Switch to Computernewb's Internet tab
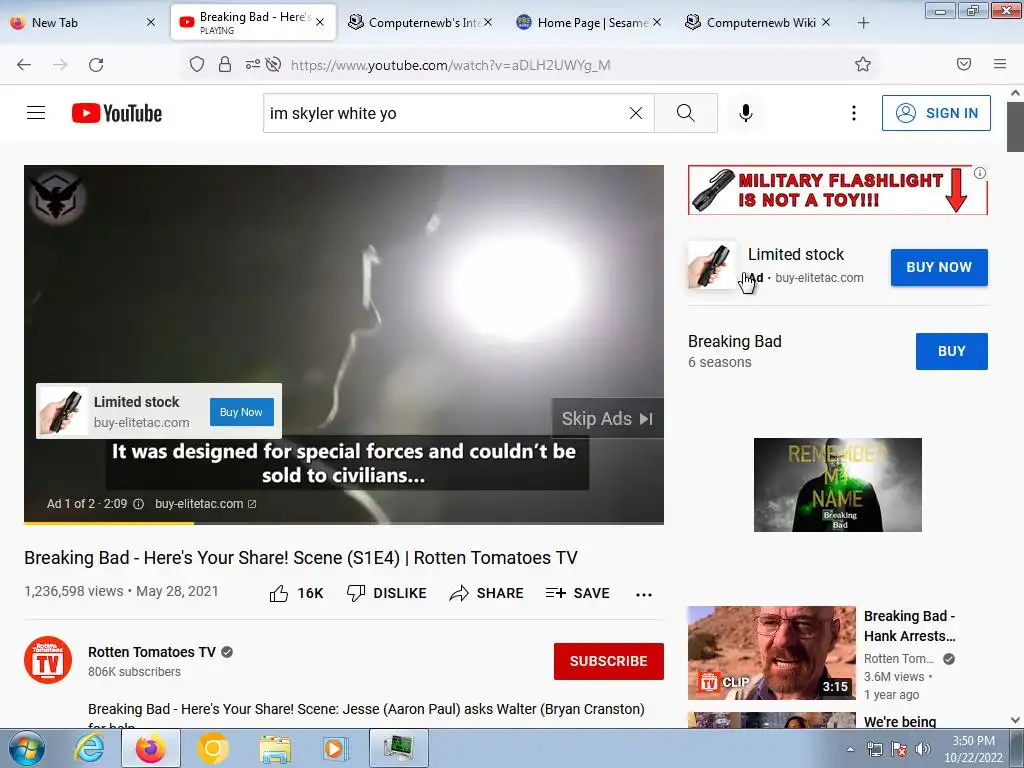The width and height of the screenshot is (1024, 768). click(419, 23)
